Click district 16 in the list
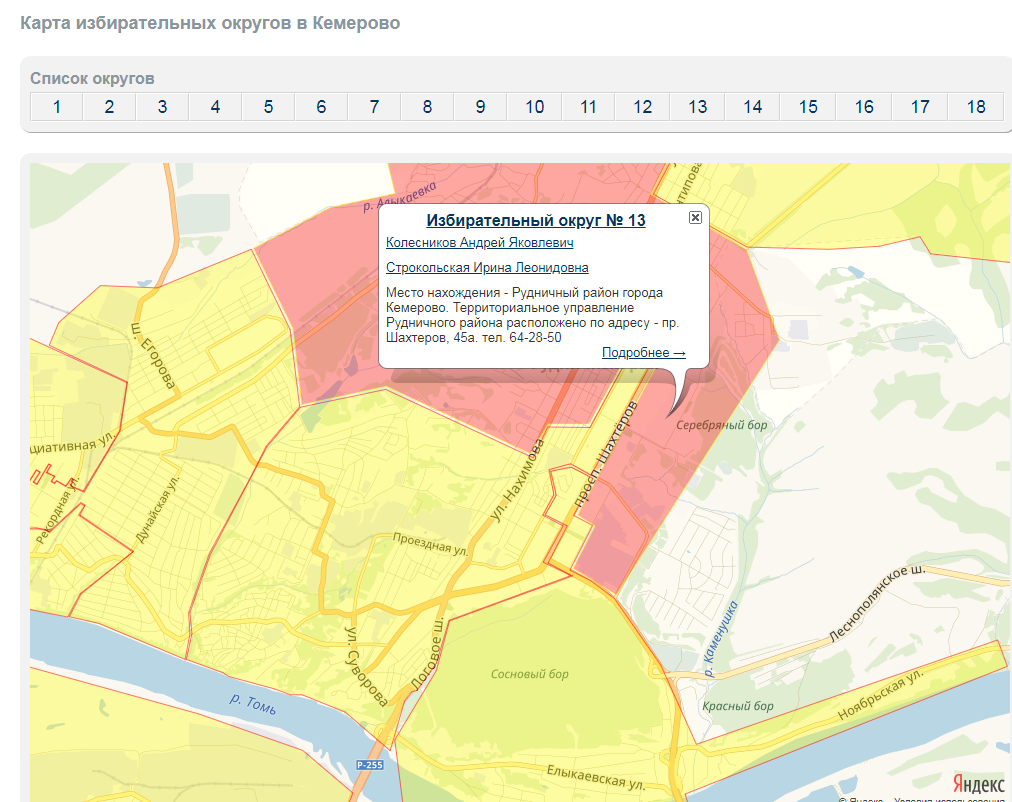This screenshot has width=1012, height=802. click(x=864, y=107)
